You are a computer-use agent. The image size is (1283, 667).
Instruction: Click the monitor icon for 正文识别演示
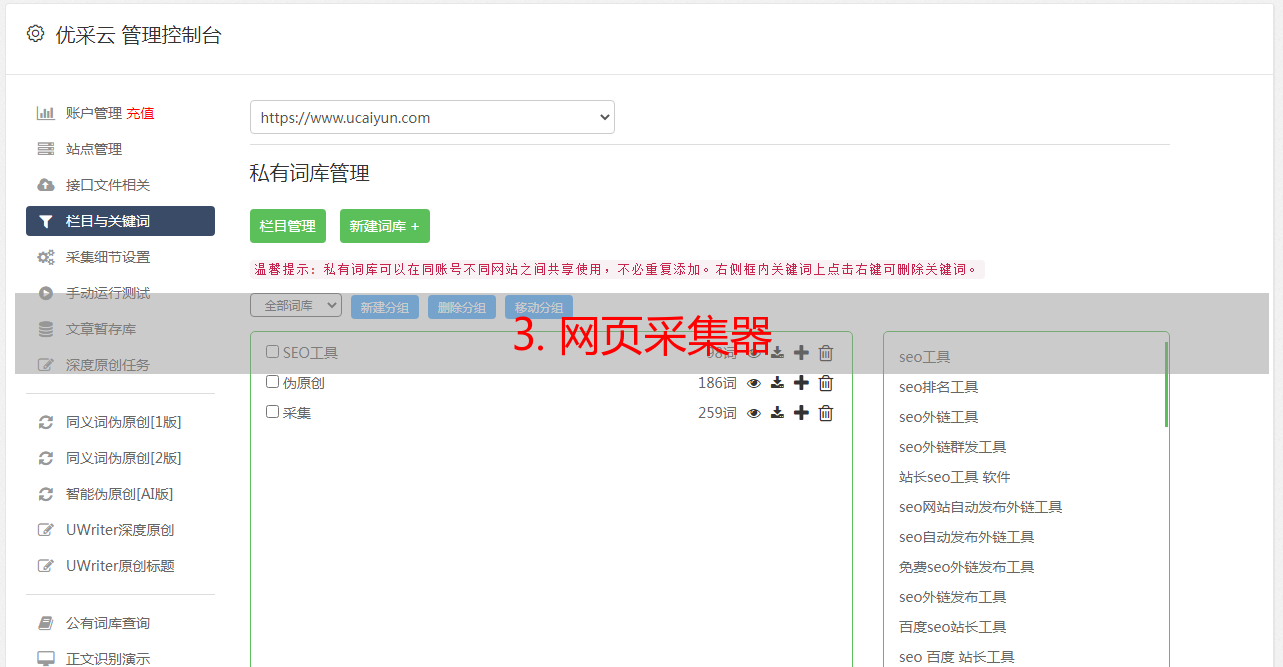point(46,659)
